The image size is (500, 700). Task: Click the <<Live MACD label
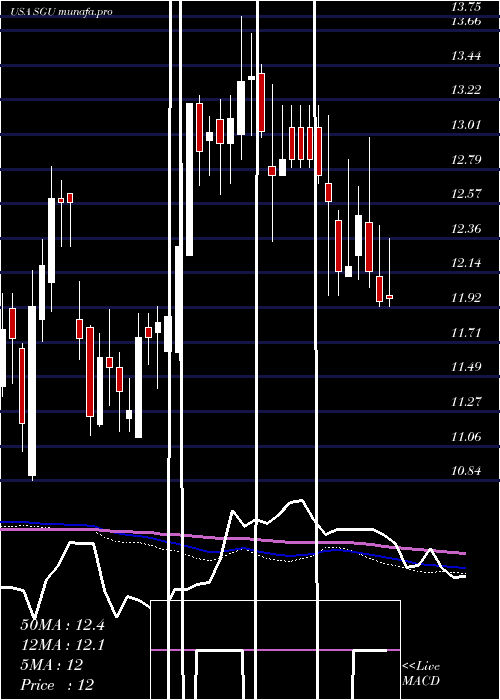click(x=421, y=674)
